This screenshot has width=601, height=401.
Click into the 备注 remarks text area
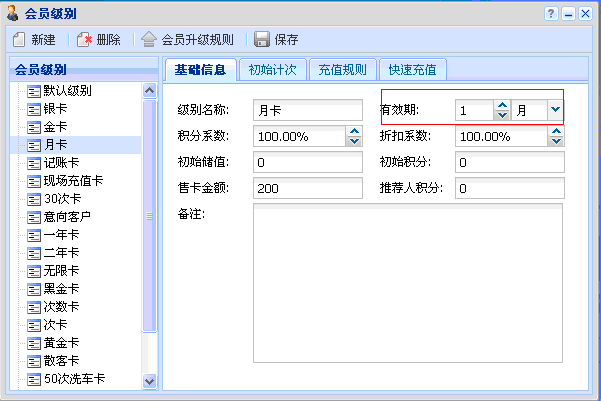[x=407, y=283]
